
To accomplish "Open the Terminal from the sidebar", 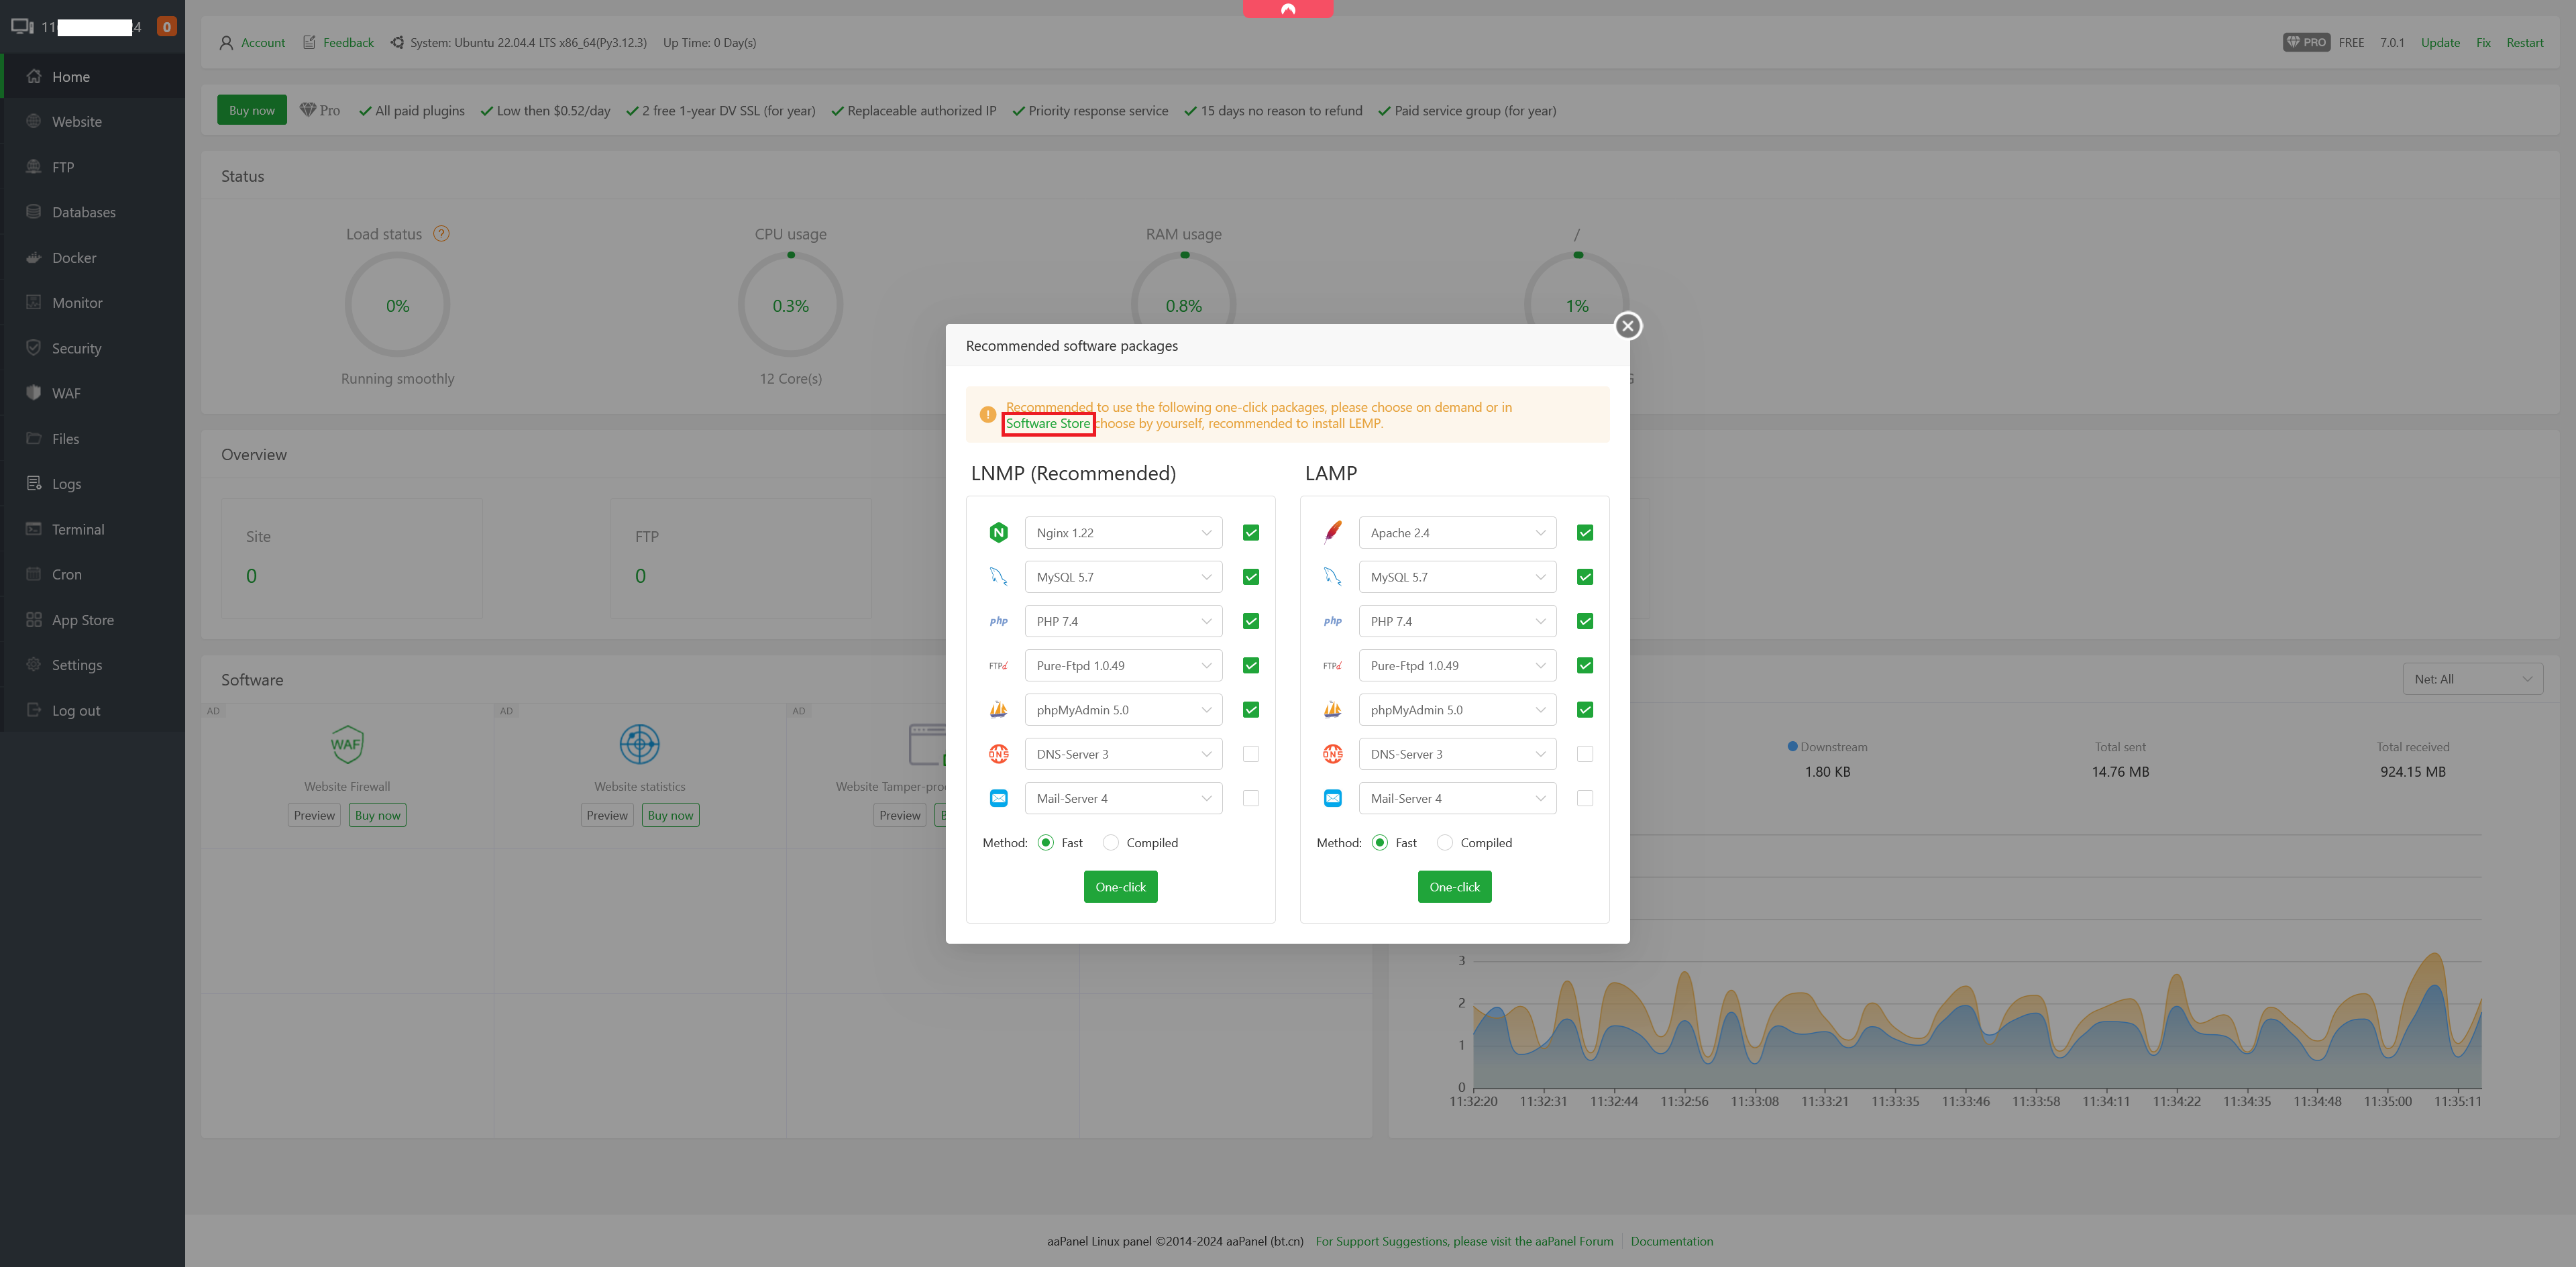I will click(x=78, y=529).
